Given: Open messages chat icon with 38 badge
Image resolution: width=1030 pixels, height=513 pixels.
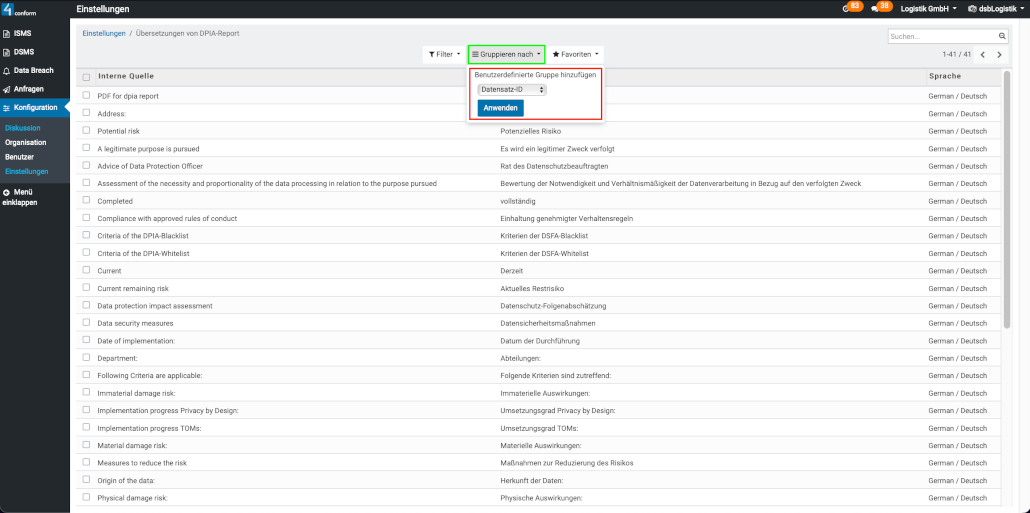Looking at the screenshot, I should point(875,9).
